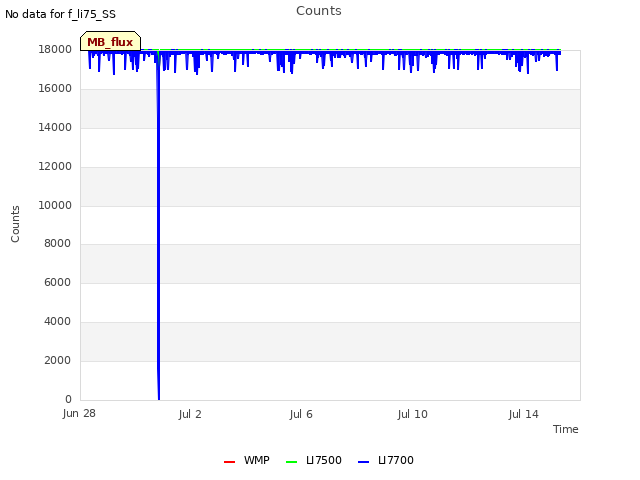The width and height of the screenshot is (640, 480).
Task: Click the green LI7500 legend swatch
Action: pyautogui.click(x=291, y=462)
